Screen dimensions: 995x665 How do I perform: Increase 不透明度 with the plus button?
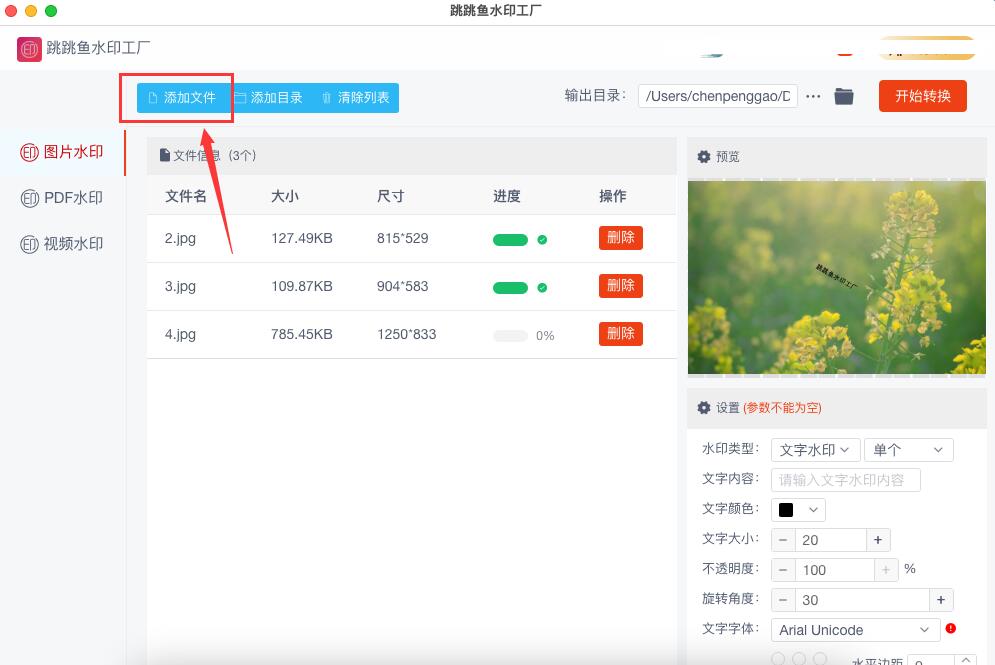886,570
